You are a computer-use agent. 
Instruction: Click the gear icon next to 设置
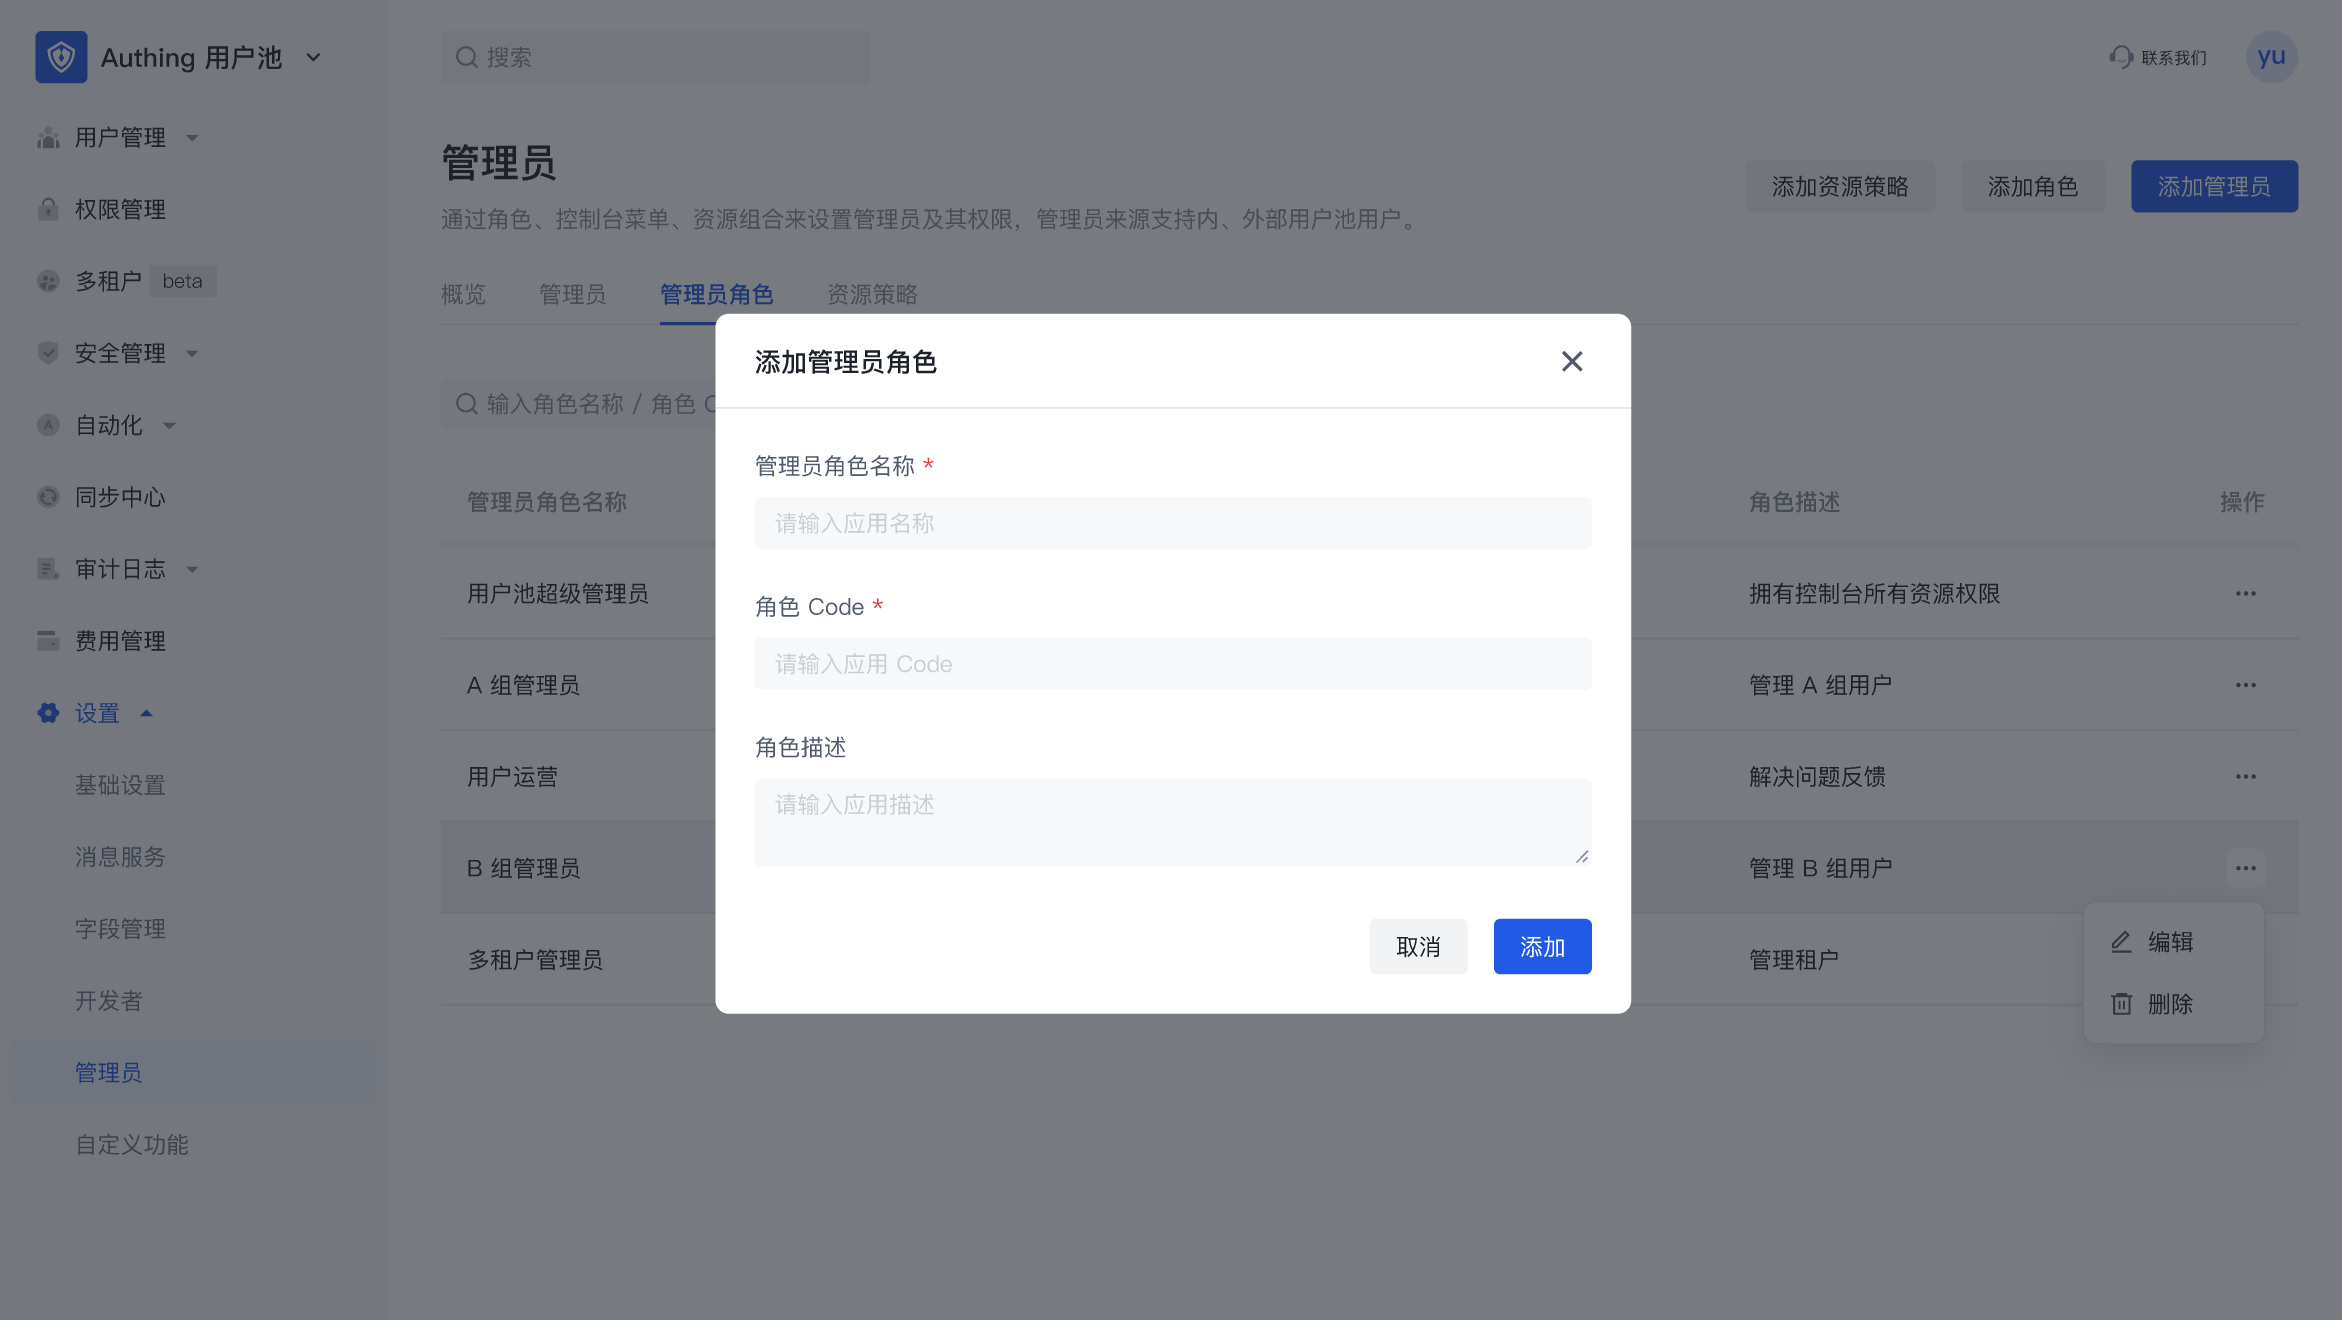tap(48, 713)
